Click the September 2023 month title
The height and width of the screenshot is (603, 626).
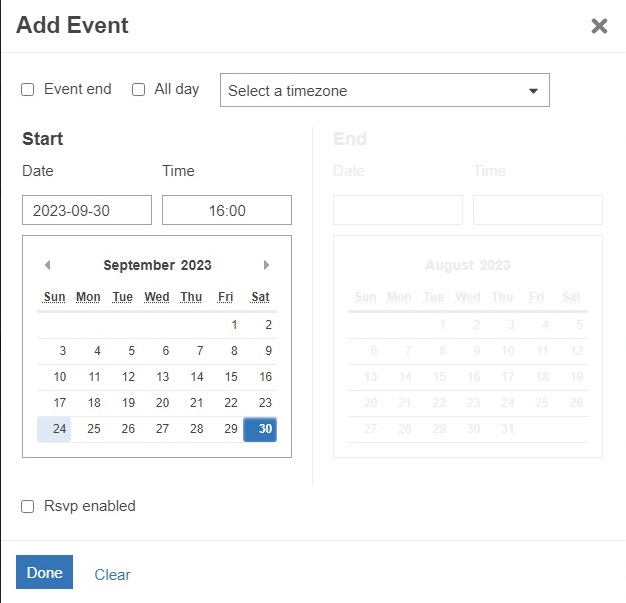tap(157, 265)
